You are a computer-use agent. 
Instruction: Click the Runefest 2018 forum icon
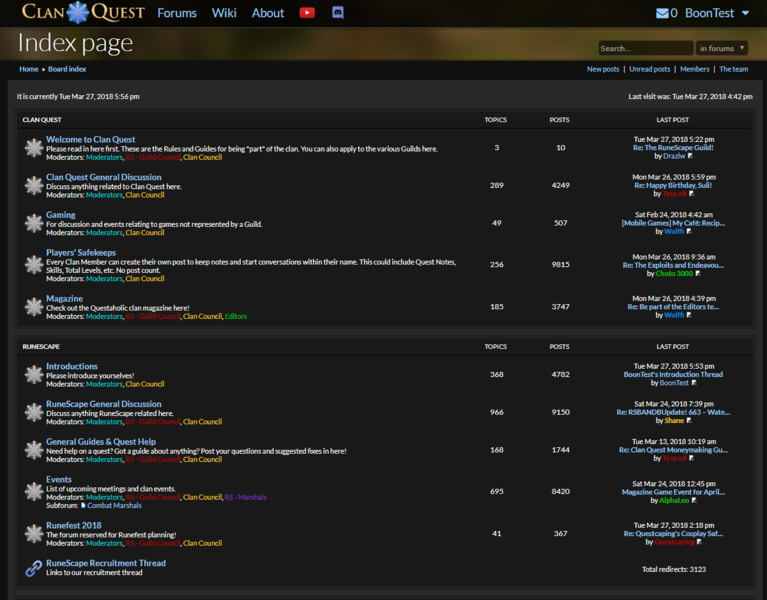coord(34,533)
